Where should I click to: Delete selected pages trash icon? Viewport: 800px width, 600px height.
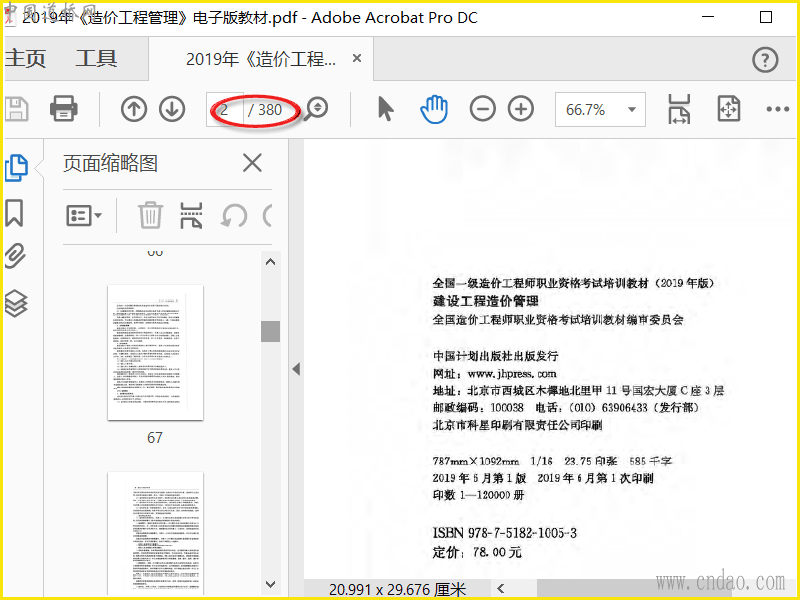point(151,215)
